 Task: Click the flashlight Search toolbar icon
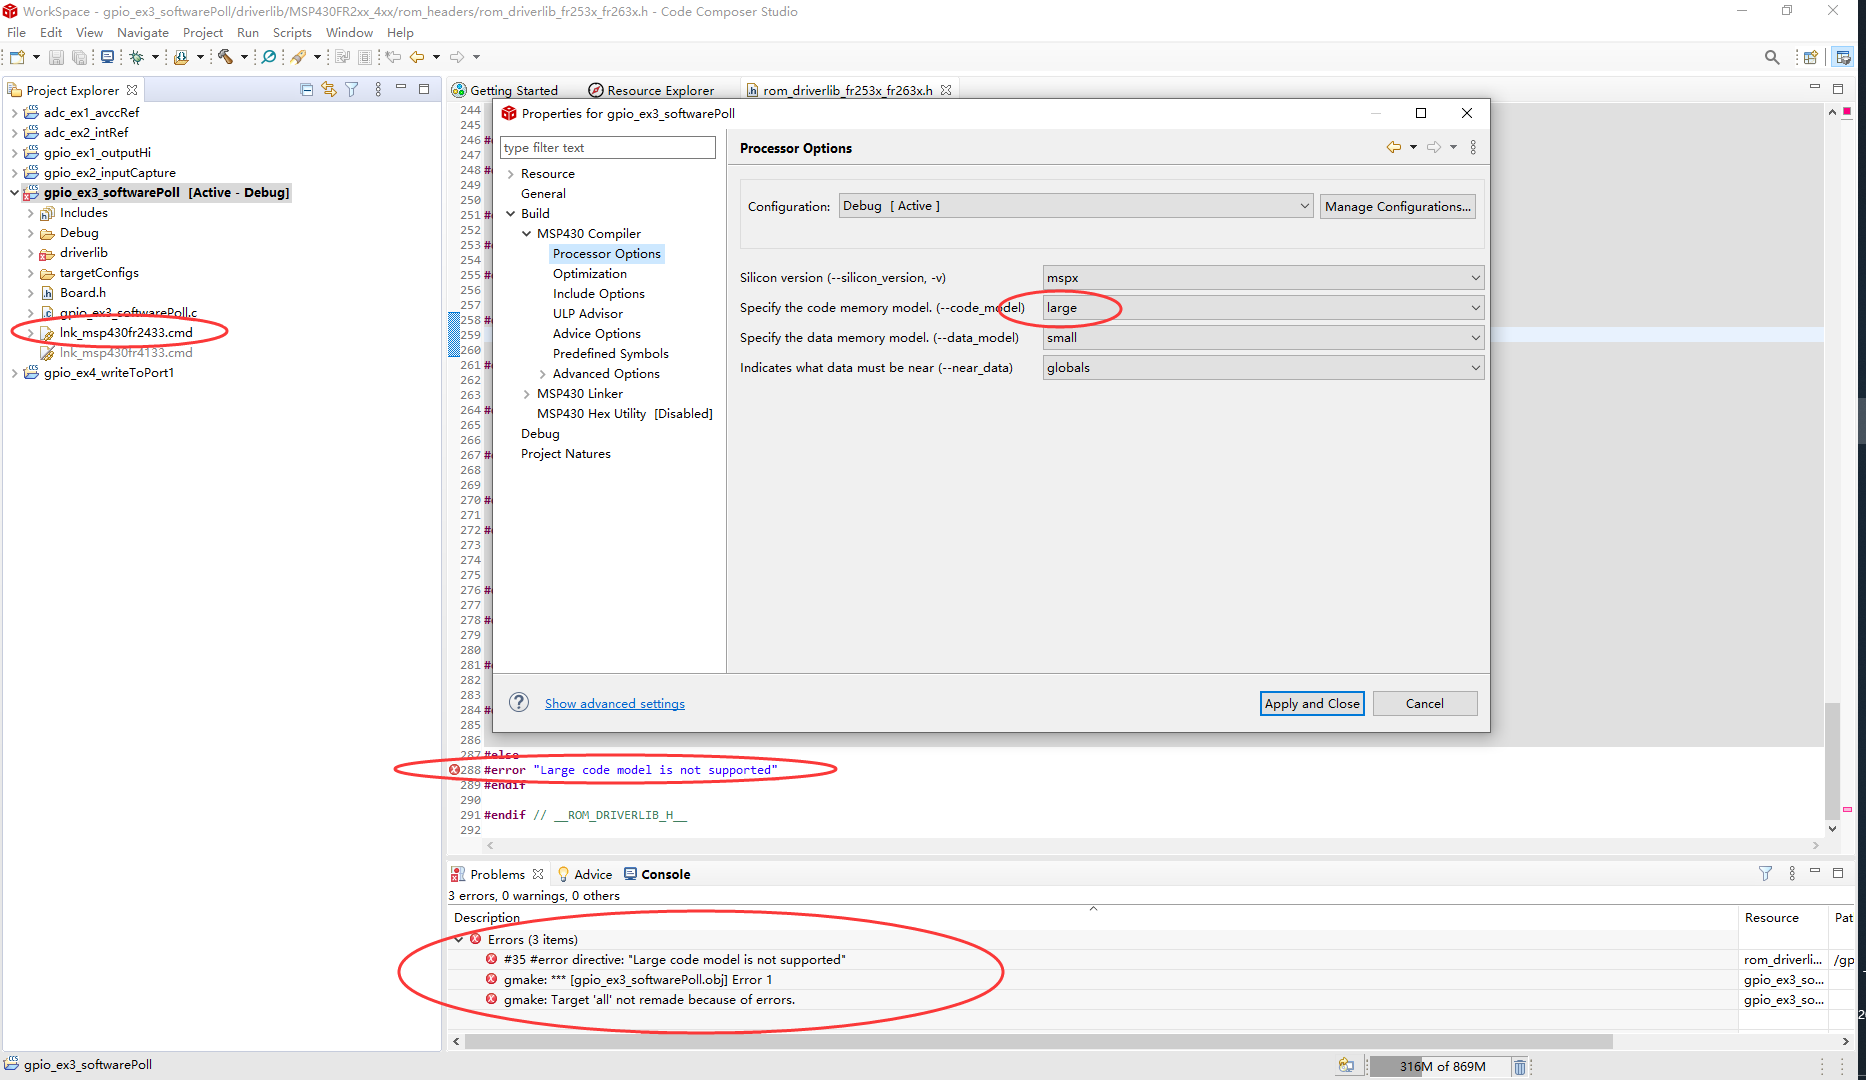[298, 57]
